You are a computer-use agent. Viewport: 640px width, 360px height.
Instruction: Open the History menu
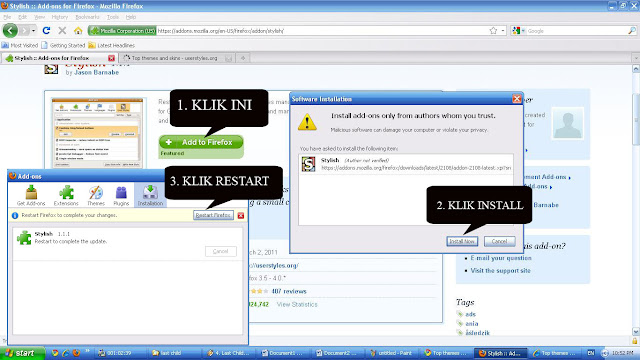click(x=60, y=17)
